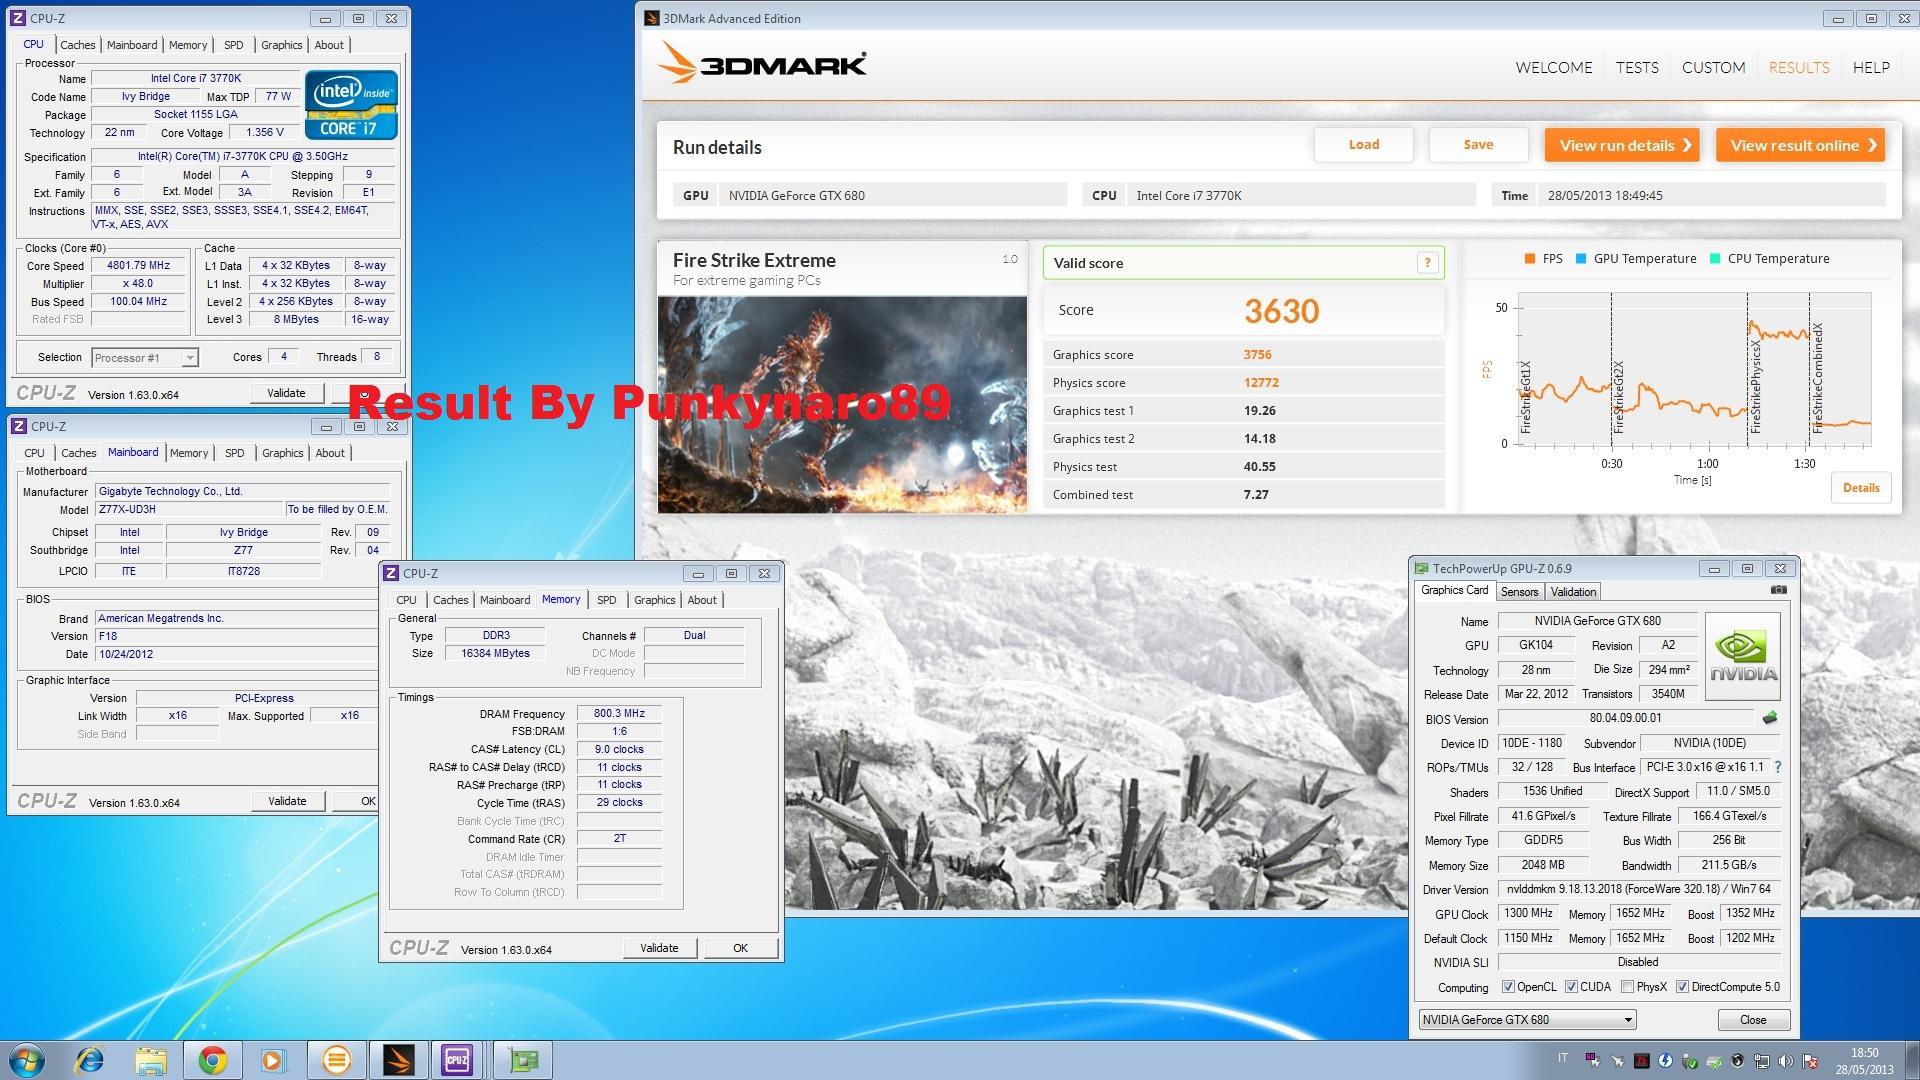Open the Caches tab in top CPU-Z window
Viewport: 1920px width, 1080px height.
point(77,45)
